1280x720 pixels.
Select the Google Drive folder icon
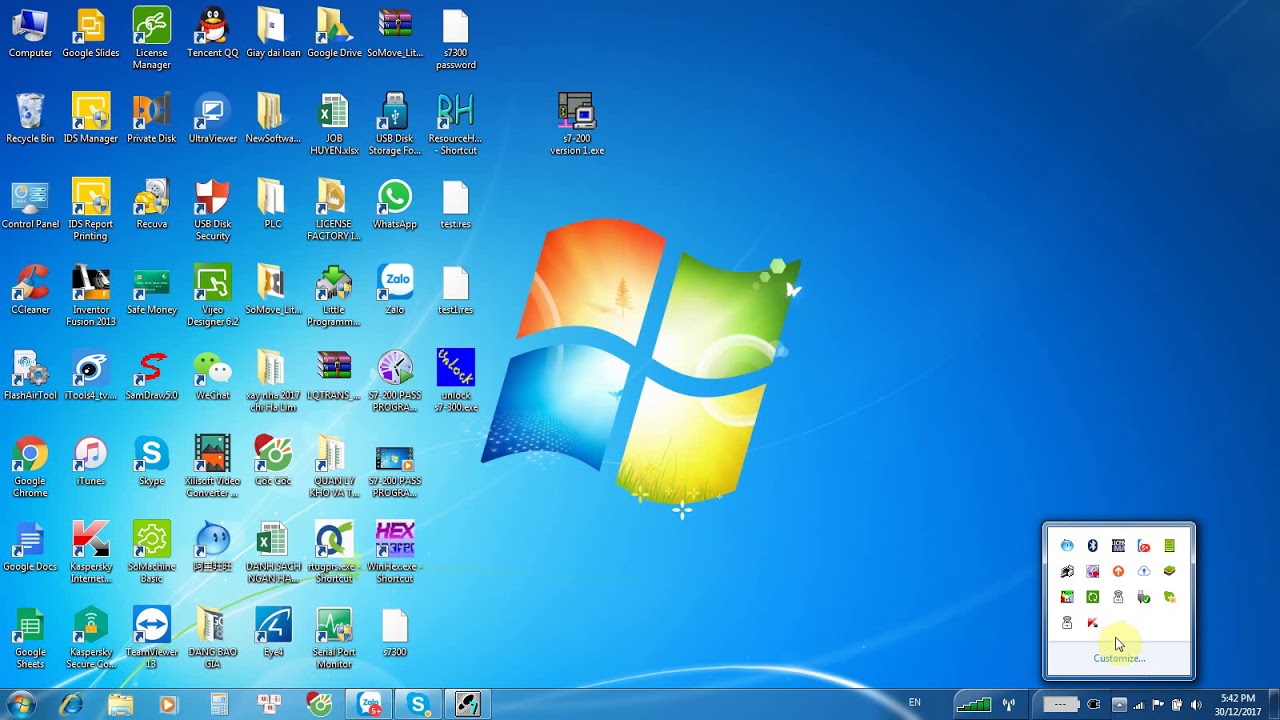point(334,33)
